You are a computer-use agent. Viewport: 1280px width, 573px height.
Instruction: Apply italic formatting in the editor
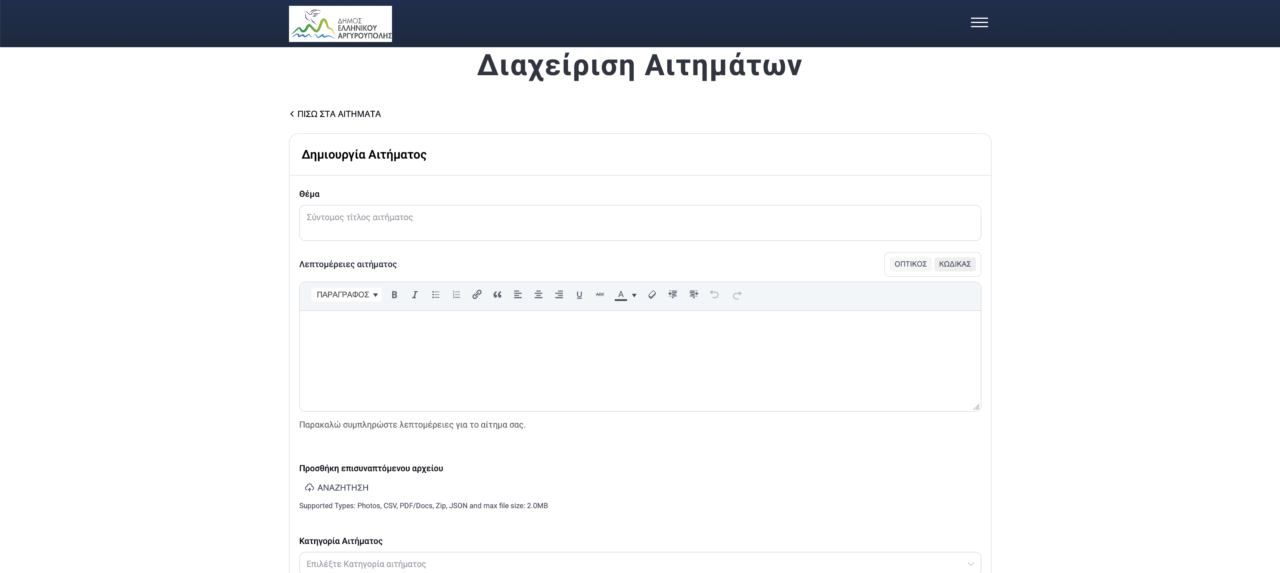coord(415,295)
